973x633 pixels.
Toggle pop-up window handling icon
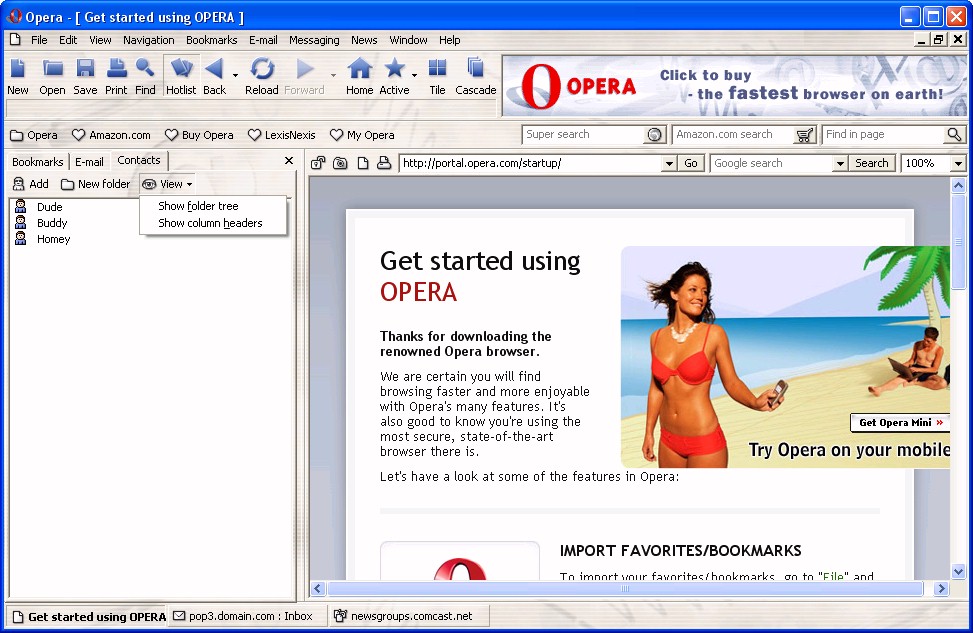(318, 163)
